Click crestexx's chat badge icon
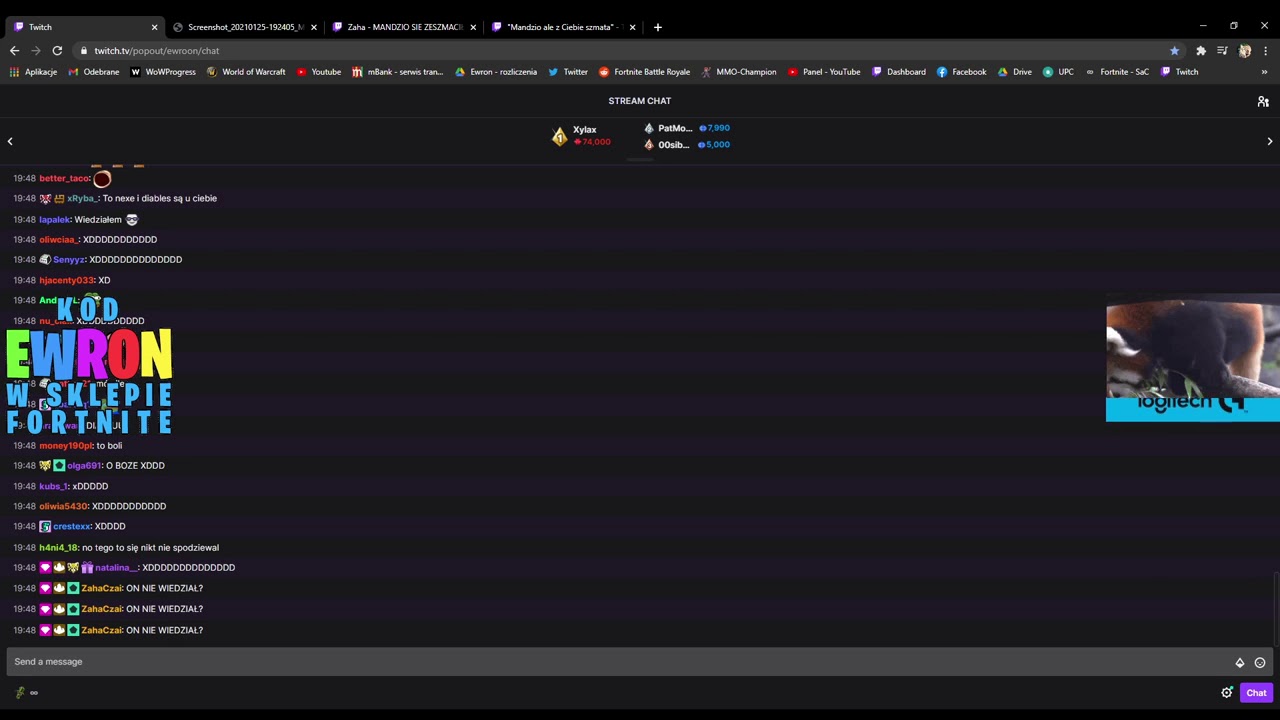Screen dimensions: 1280x720 (x=45, y=526)
